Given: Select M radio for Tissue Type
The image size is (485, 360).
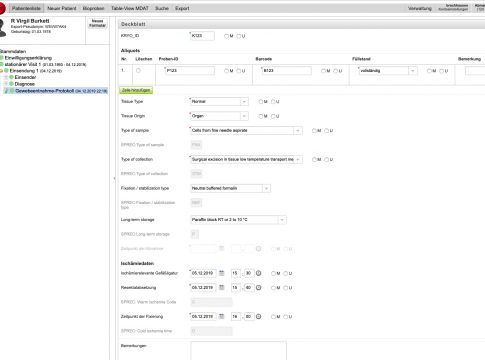Looking at the screenshot, I should tap(261, 102).
